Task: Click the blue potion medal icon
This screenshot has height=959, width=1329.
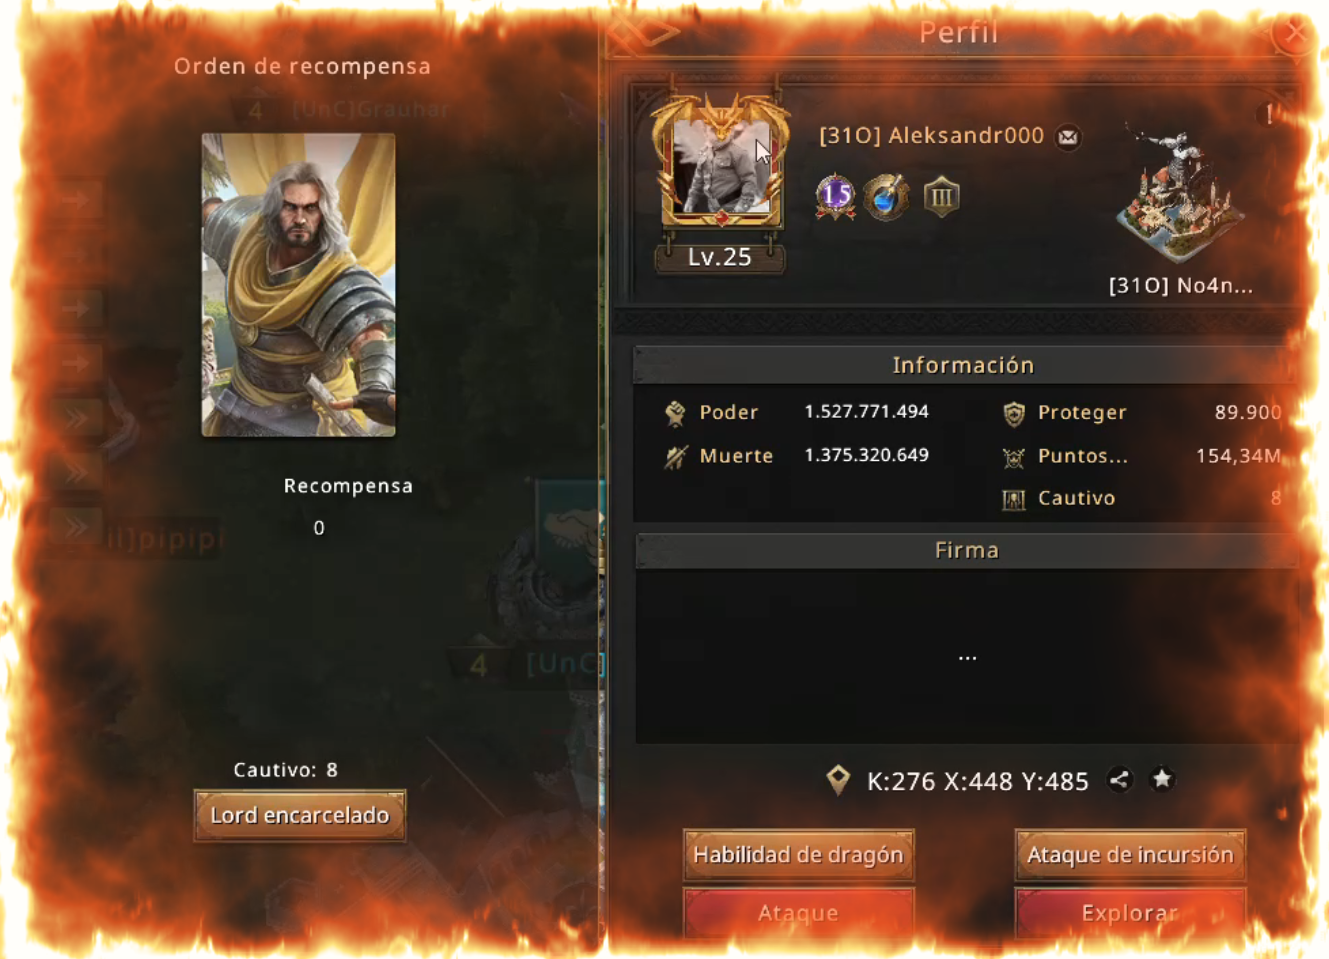Action: tap(886, 197)
